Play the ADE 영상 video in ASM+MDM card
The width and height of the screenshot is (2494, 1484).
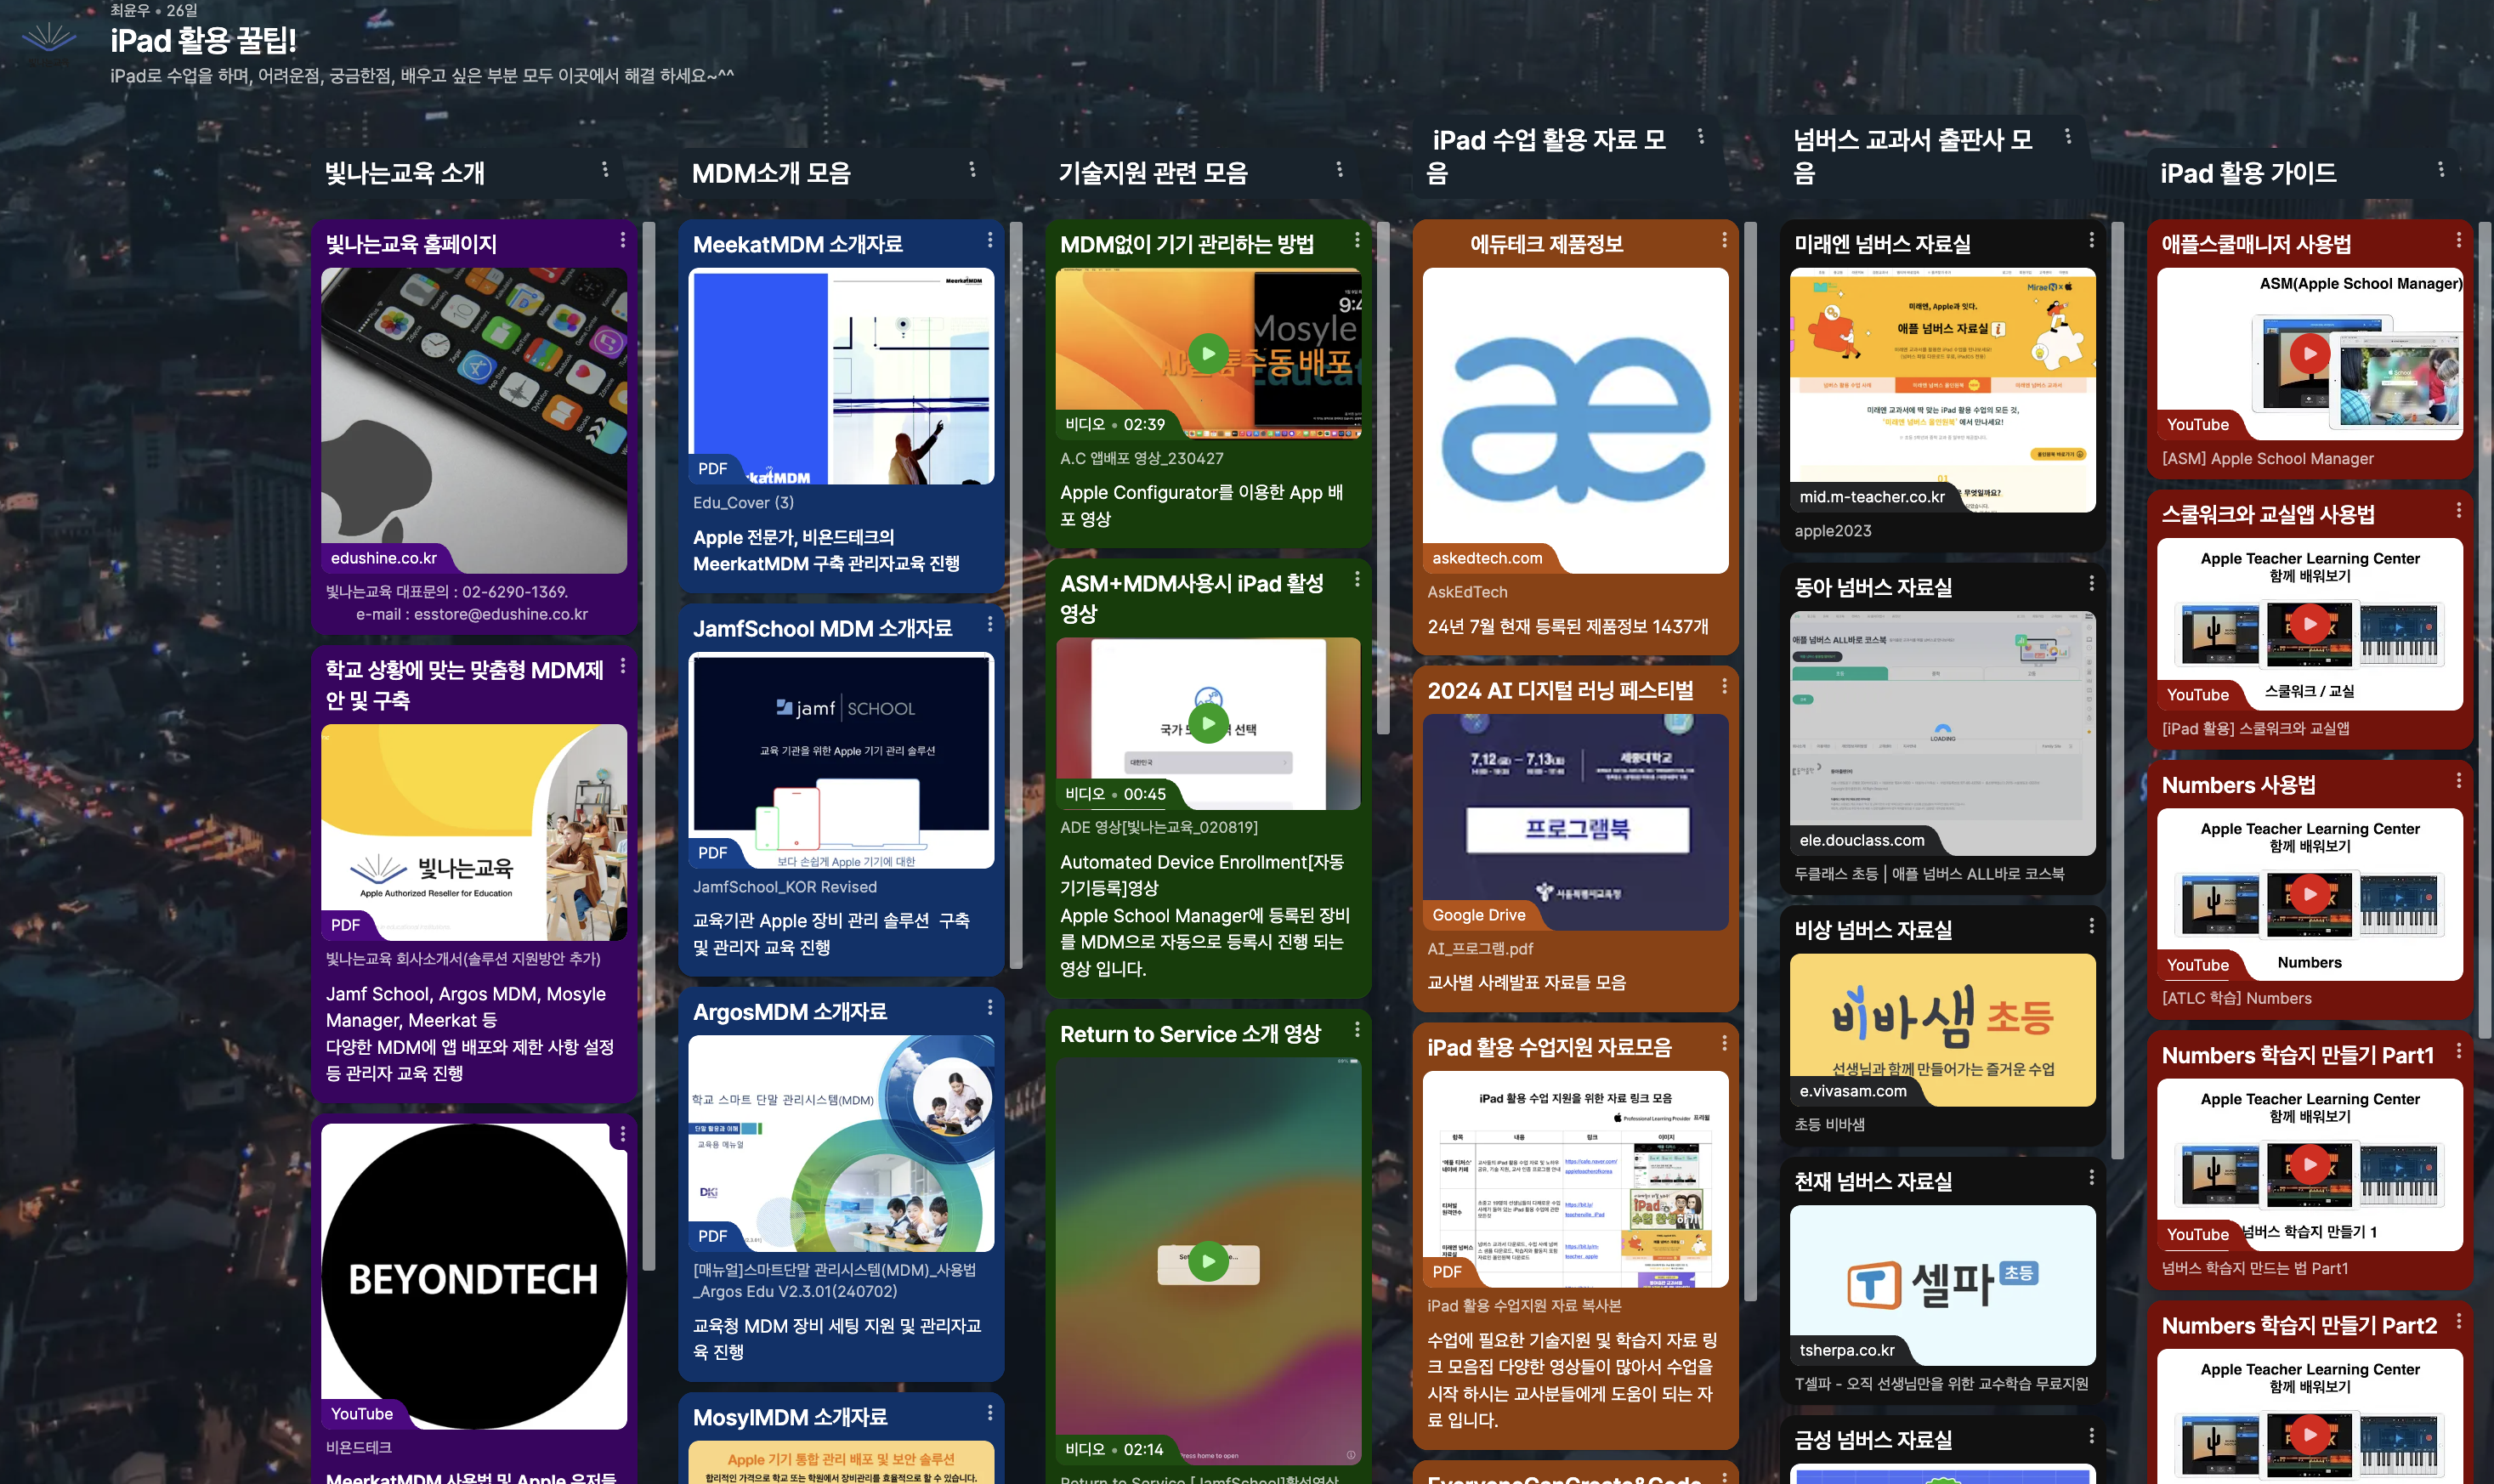[x=1208, y=723]
